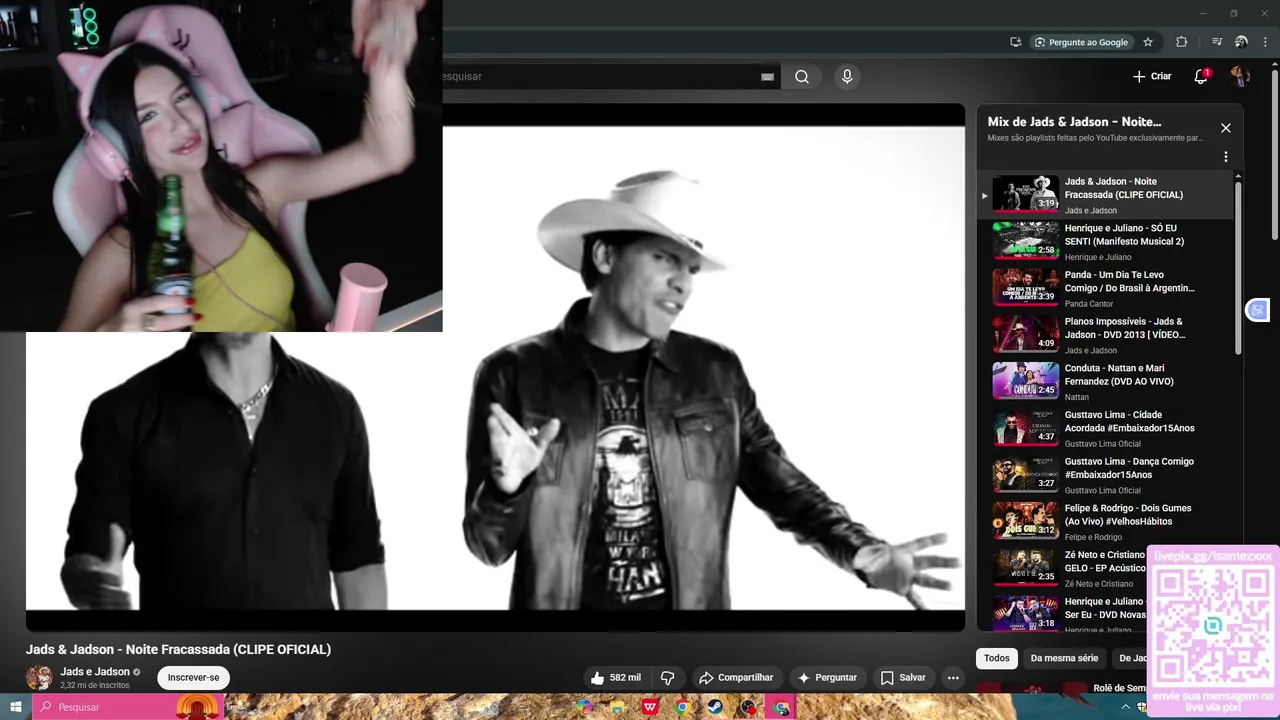This screenshot has height=720, width=1280.
Task: Open Planos Impossíveis video thumbnail
Action: (1025, 334)
